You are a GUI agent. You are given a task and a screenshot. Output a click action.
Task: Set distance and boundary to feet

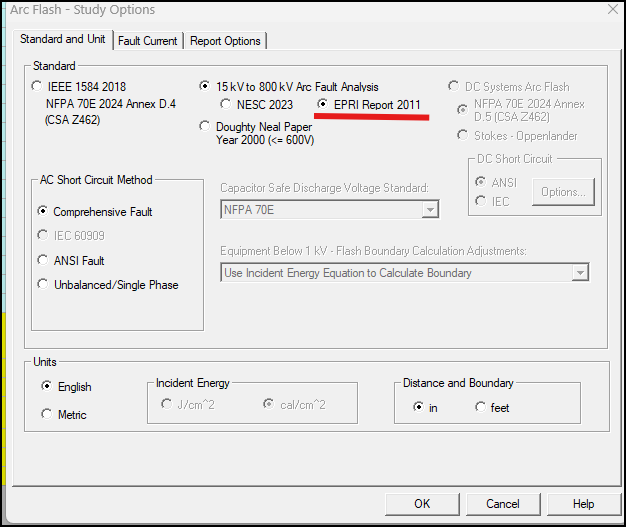coord(480,408)
